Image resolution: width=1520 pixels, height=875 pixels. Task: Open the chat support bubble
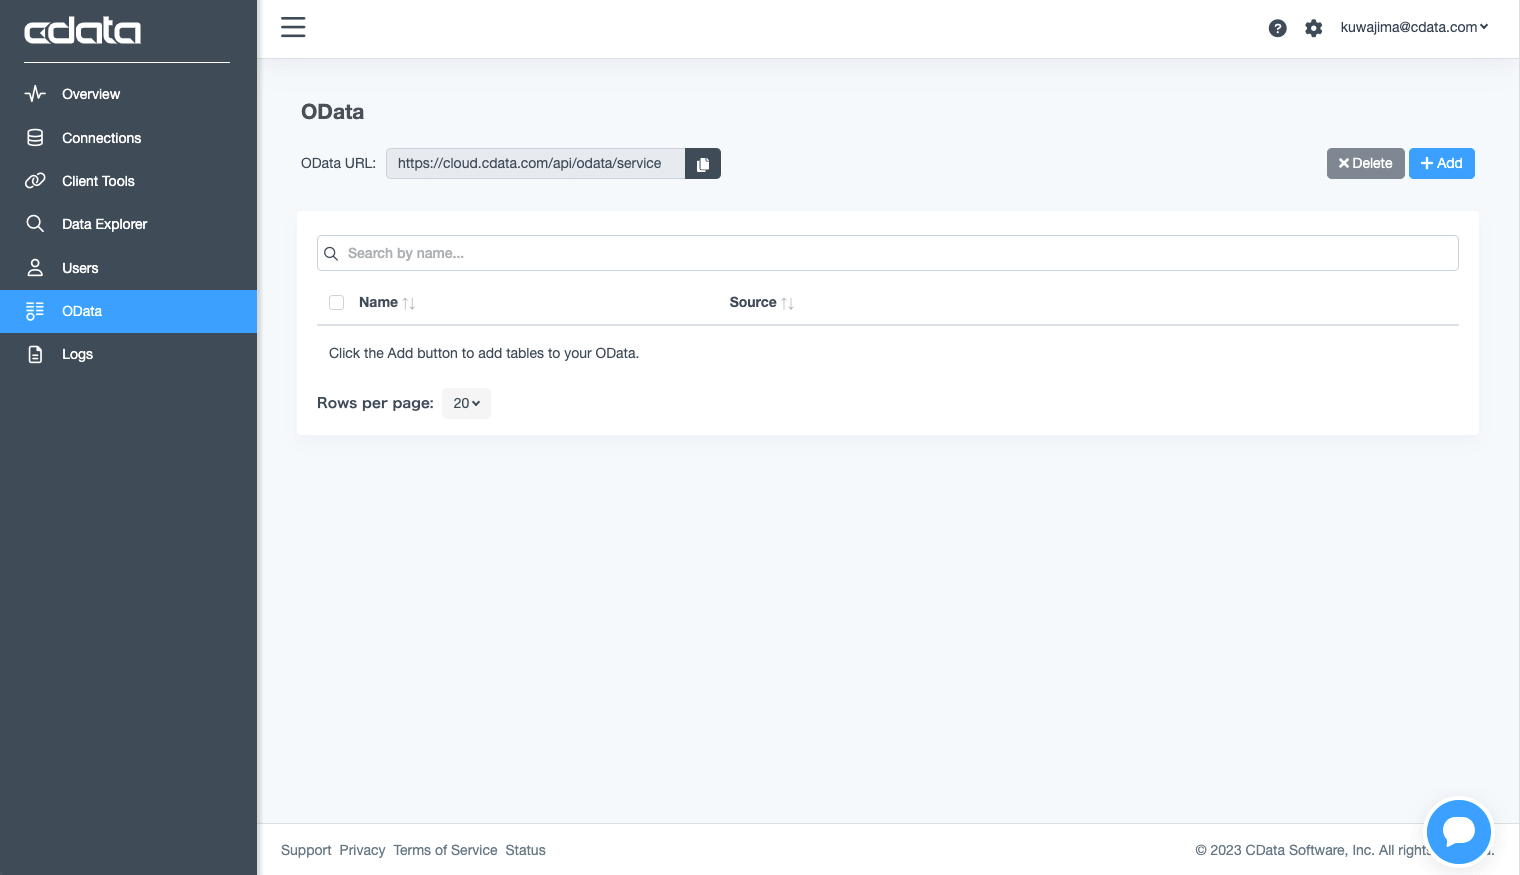coord(1459,831)
